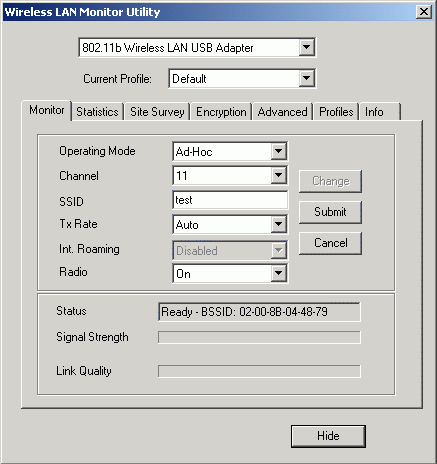This screenshot has height=464, width=437.
Task: Click the Wireless LAN Monitor Utility title bar
Action: point(218,12)
